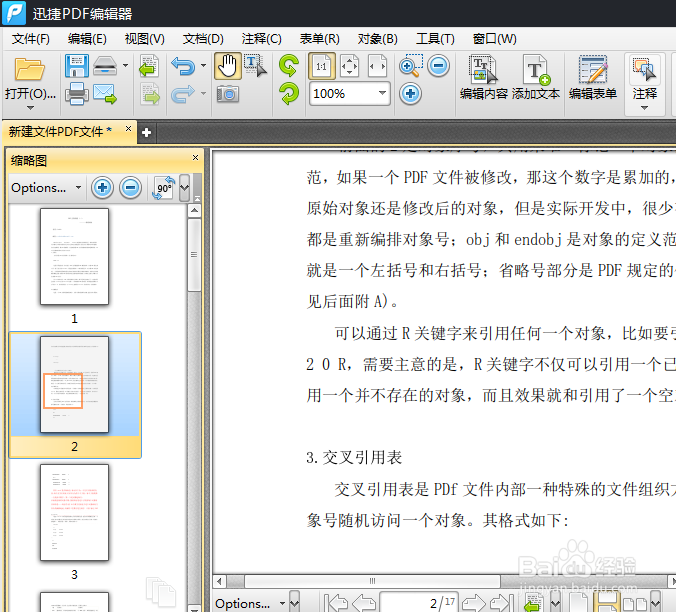Viewport: 676px width, 612px height.
Task: Expand the 注释 comment tool dropdown
Action: (x=645, y=109)
